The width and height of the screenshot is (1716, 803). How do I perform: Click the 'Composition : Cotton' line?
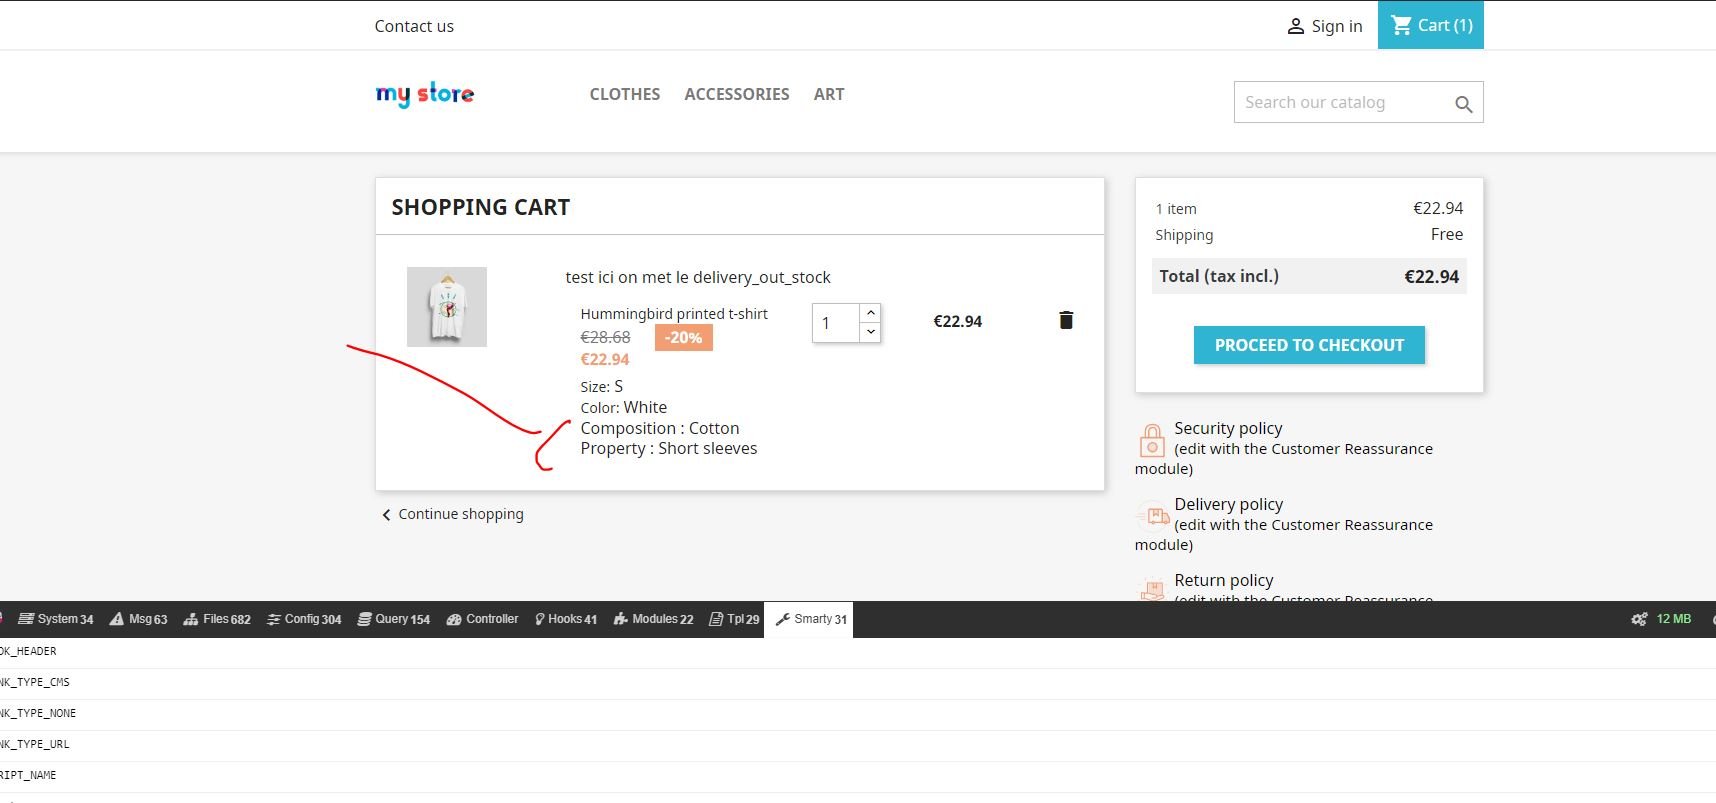pos(660,428)
